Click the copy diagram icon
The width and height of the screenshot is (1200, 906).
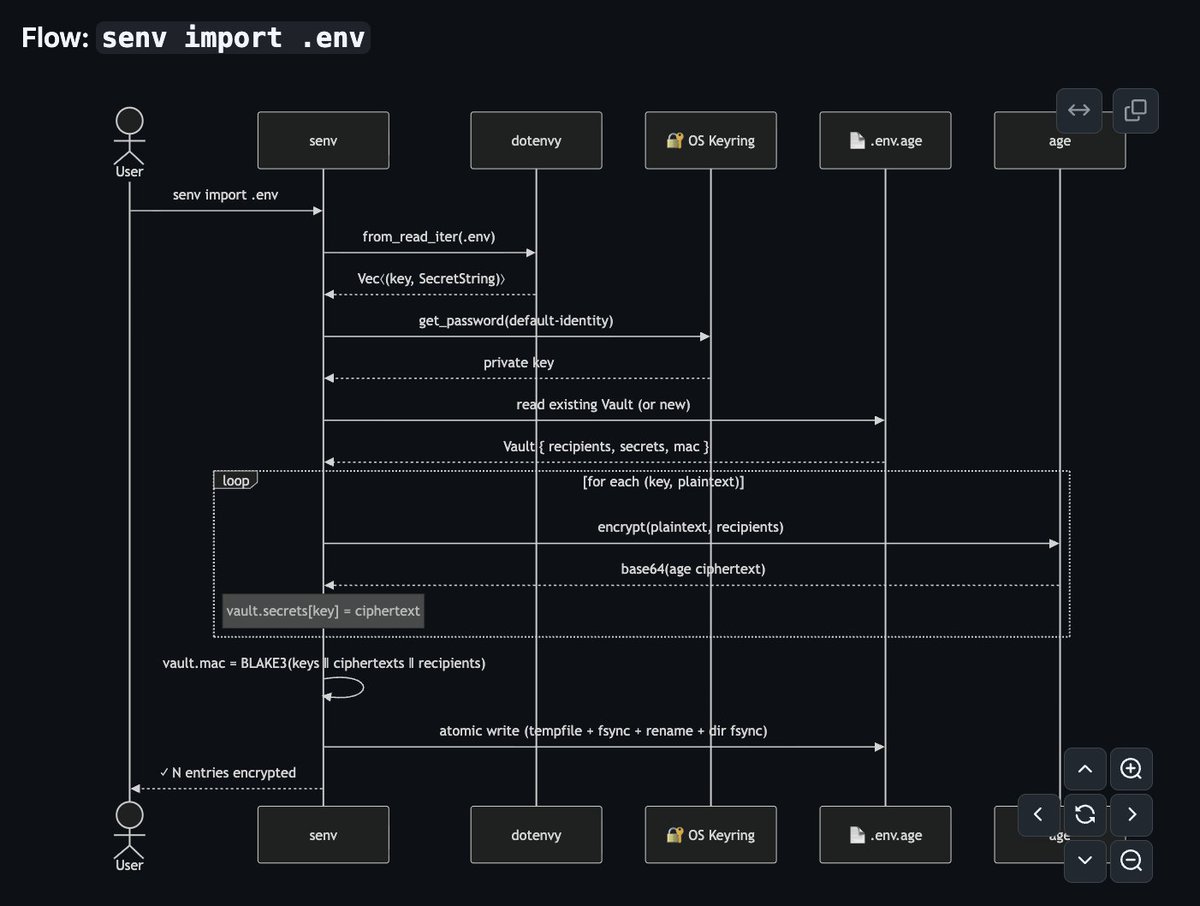coord(1136,111)
